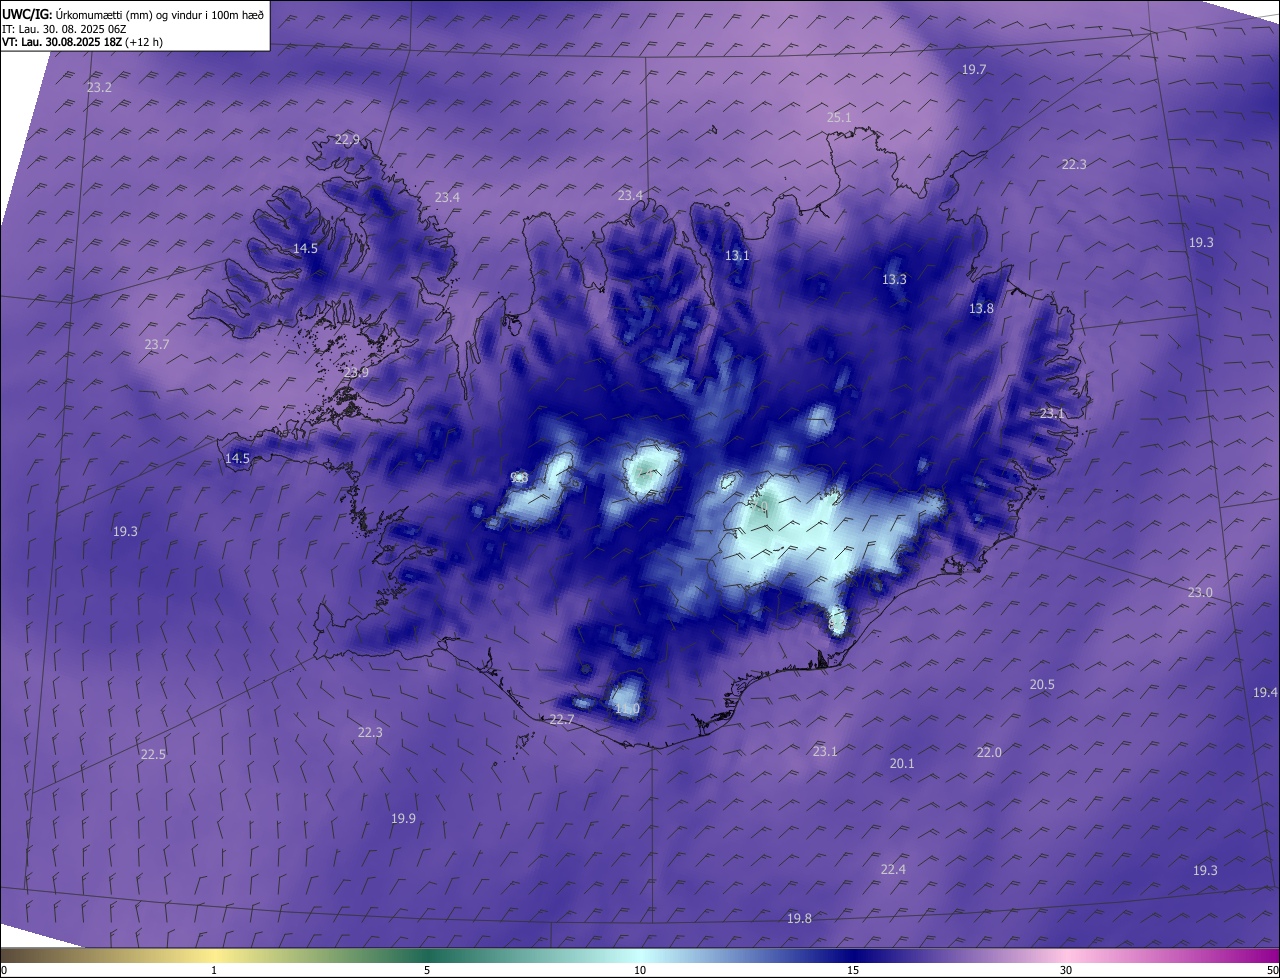Click the 19.9 value label
This screenshot has height=978, width=1280.
pyautogui.click(x=403, y=819)
